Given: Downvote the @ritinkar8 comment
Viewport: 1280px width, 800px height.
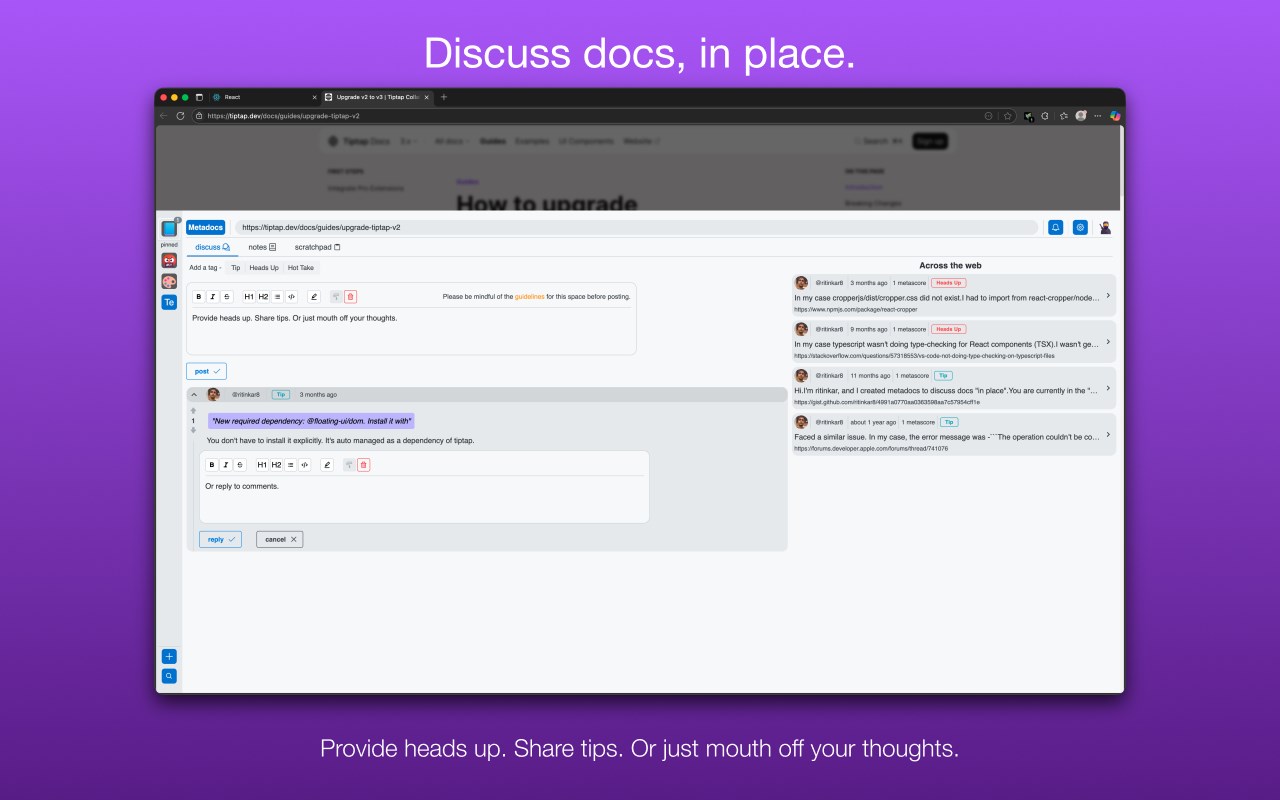Looking at the screenshot, I should tap(193, 431).
